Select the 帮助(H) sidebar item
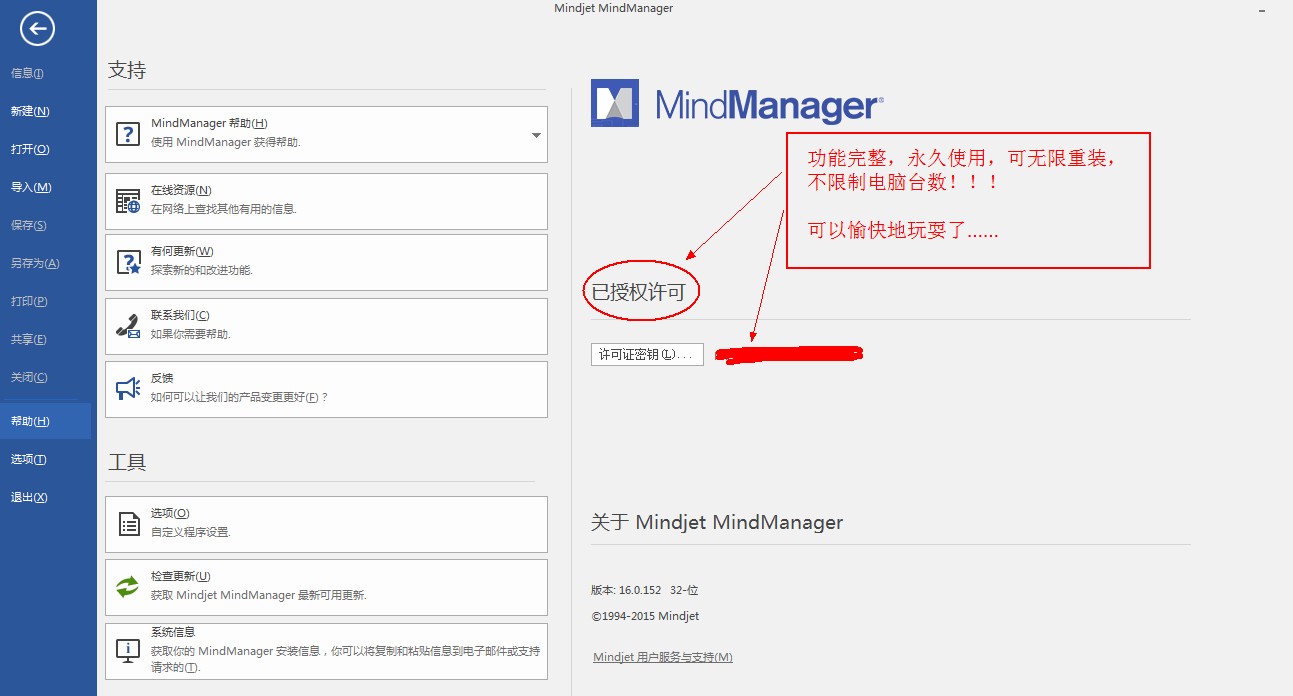The image size is (1293, 696). pyautogui.click(x=45, y=421)
